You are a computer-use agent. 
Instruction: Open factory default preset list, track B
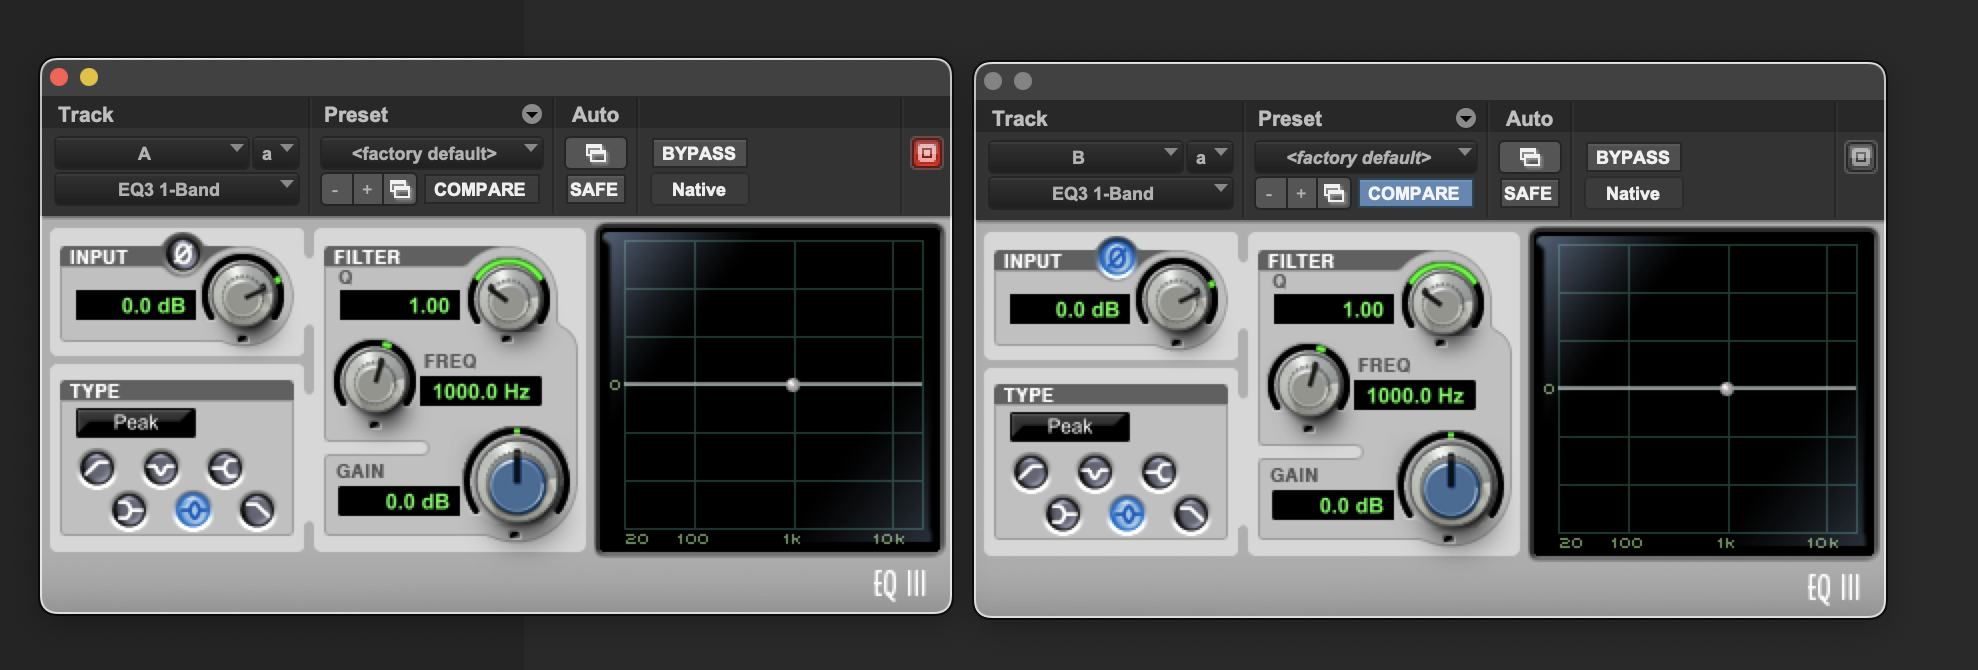tap(1365, 157)
